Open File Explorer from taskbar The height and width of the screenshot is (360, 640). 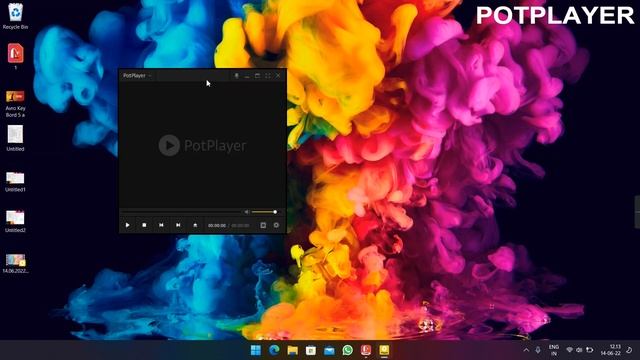pos(293,350)
